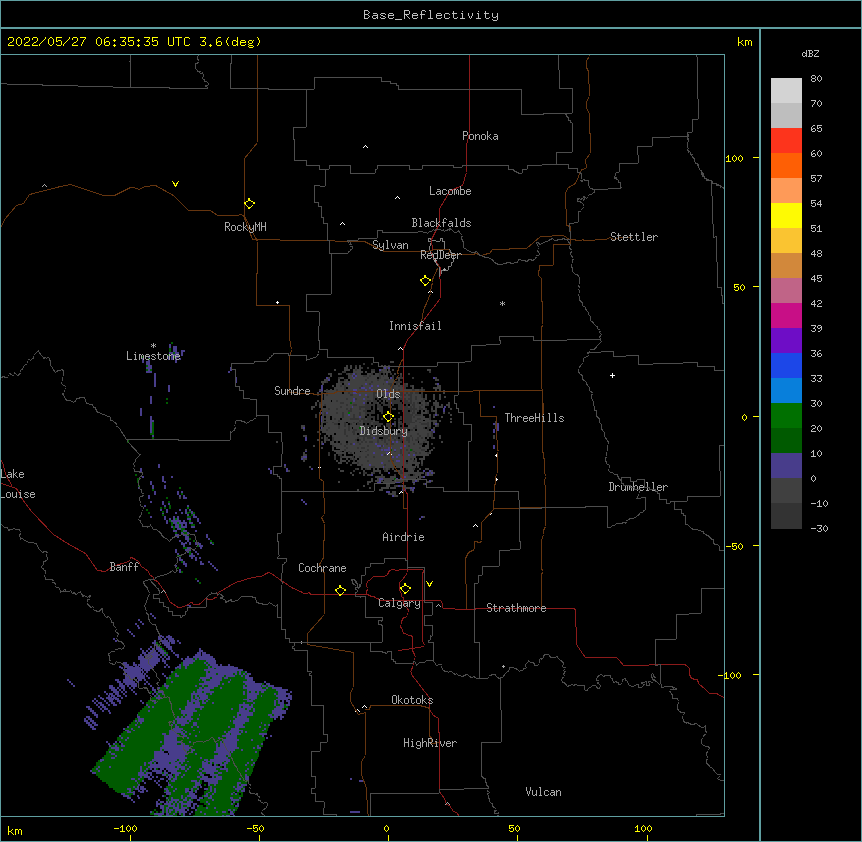
Task: Click the 80 dBZ light gray swatch
Action: (786, 91)
